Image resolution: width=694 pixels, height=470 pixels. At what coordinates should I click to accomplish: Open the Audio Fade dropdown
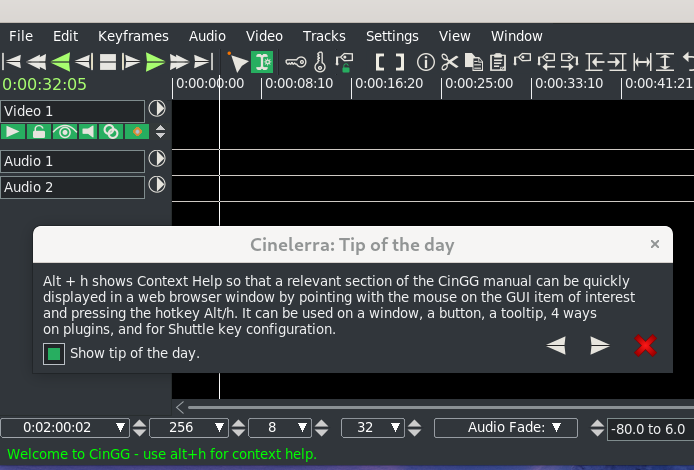coord(506,428)
